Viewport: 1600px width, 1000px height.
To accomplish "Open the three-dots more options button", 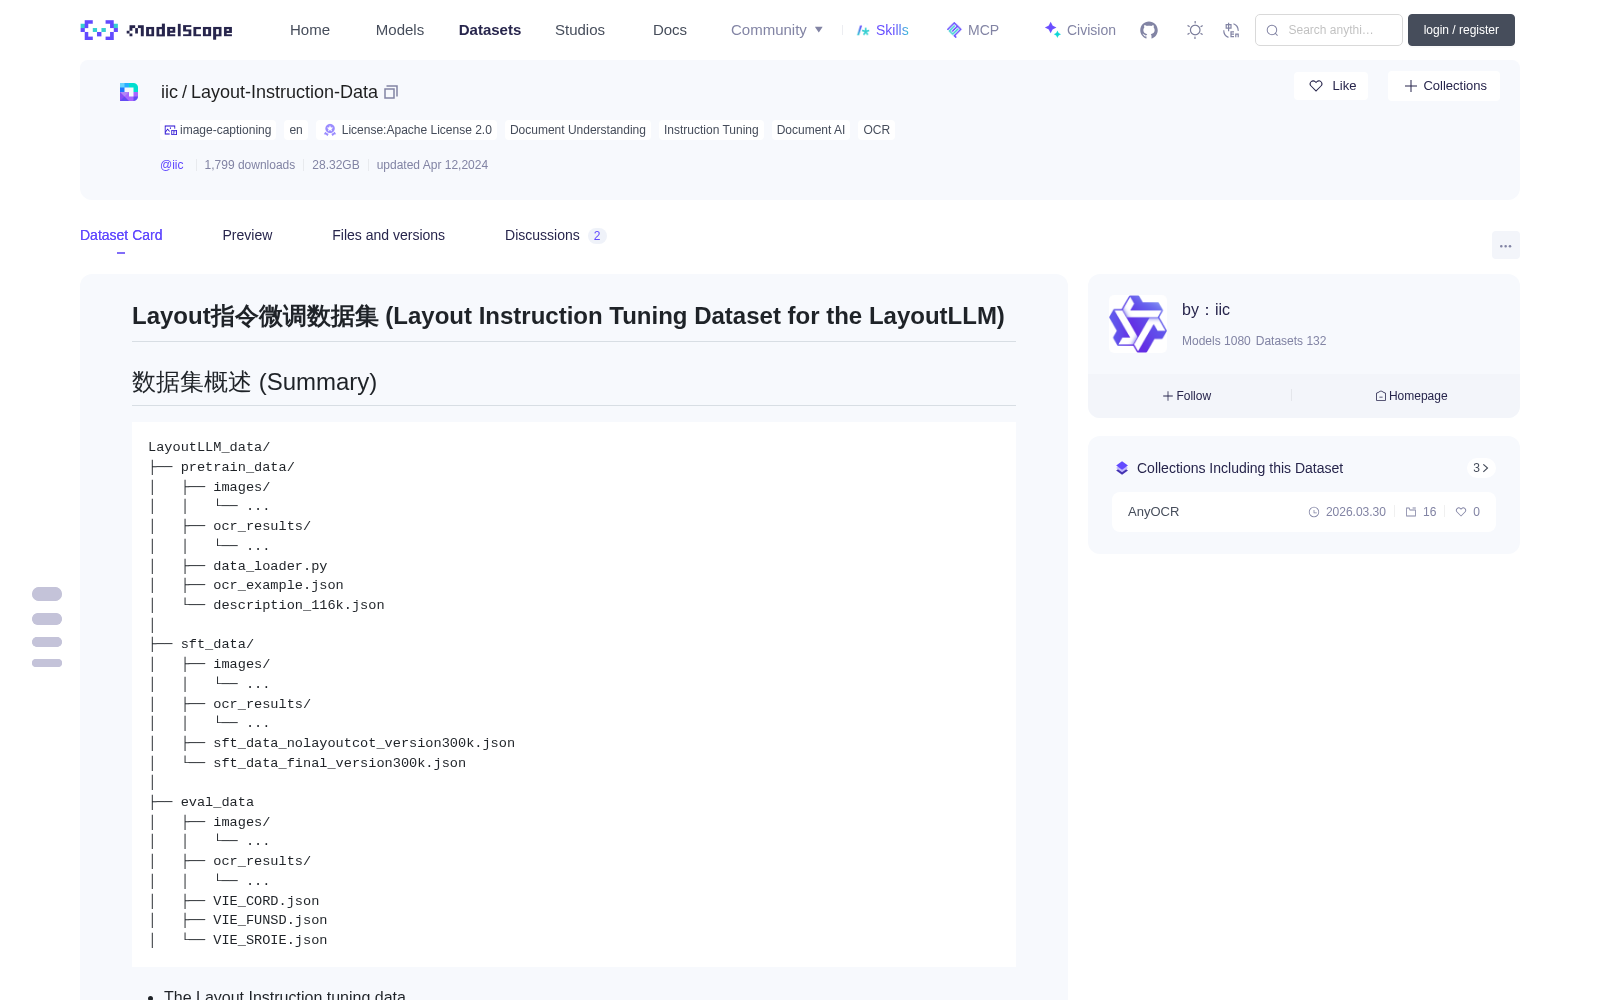I will click(1505, 245).
